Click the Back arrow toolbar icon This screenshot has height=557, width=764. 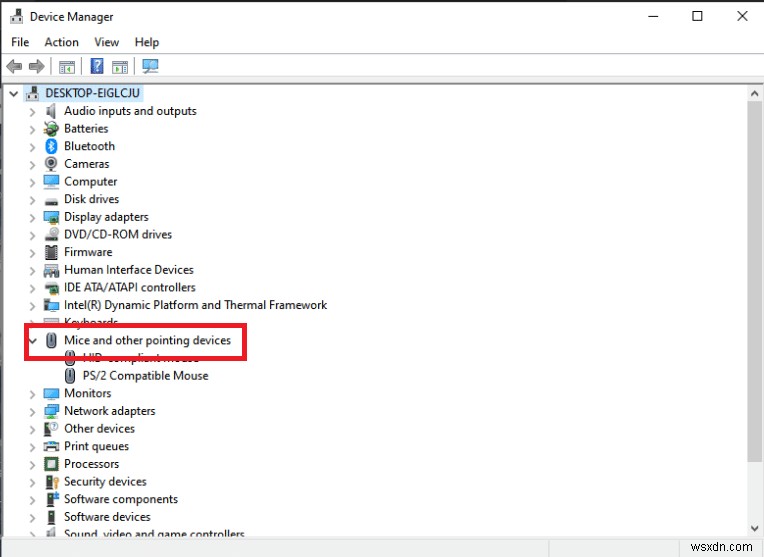(x=15, y=66)
